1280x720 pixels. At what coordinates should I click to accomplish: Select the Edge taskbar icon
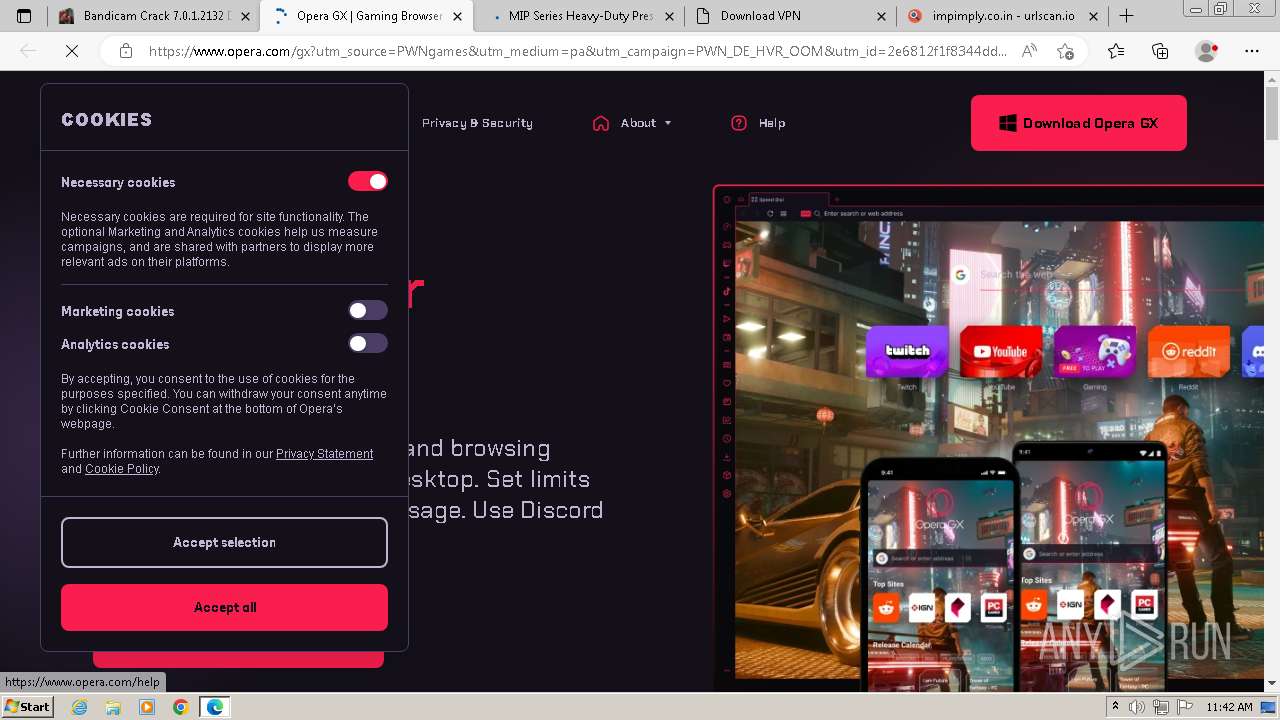pos(214,707)
